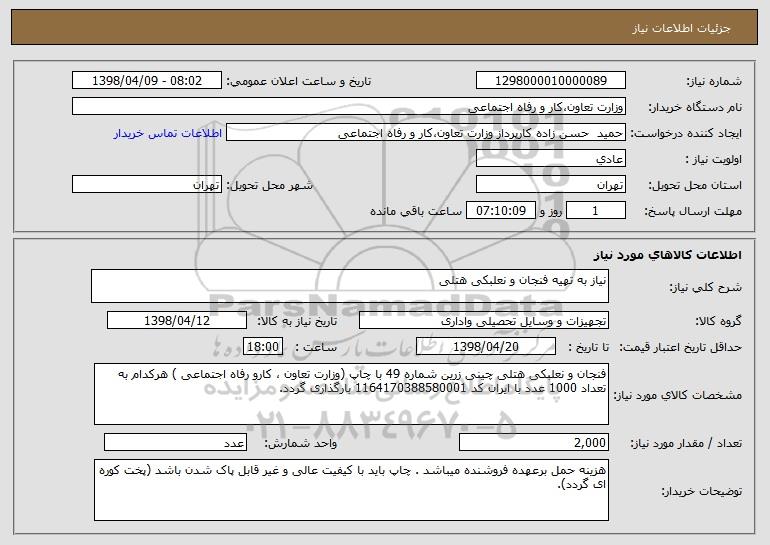Click the ساعت field showing 18:00

(x=263, y=347)
